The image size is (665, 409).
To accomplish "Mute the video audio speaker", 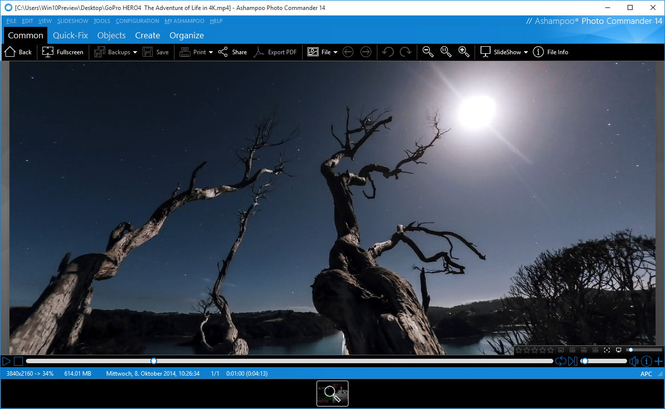I will pyautogui.click(x=634, y=361).
